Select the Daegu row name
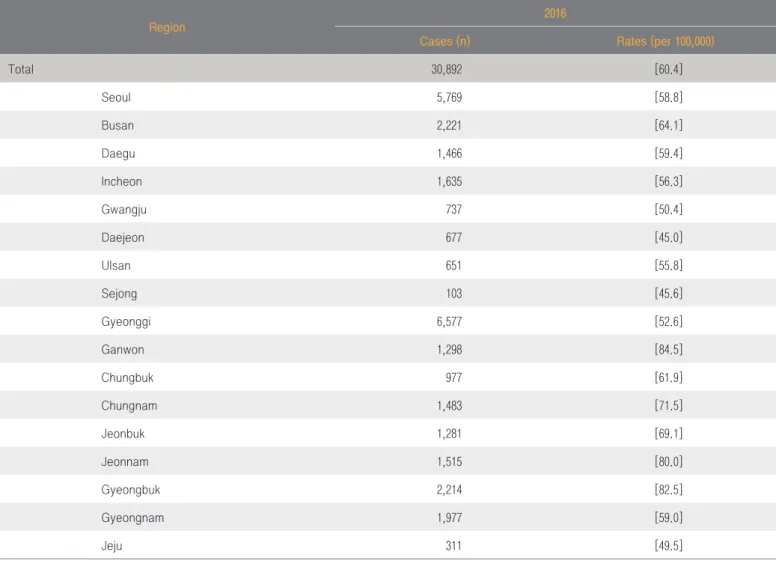 pyautogui.click(x=118, y=154)
